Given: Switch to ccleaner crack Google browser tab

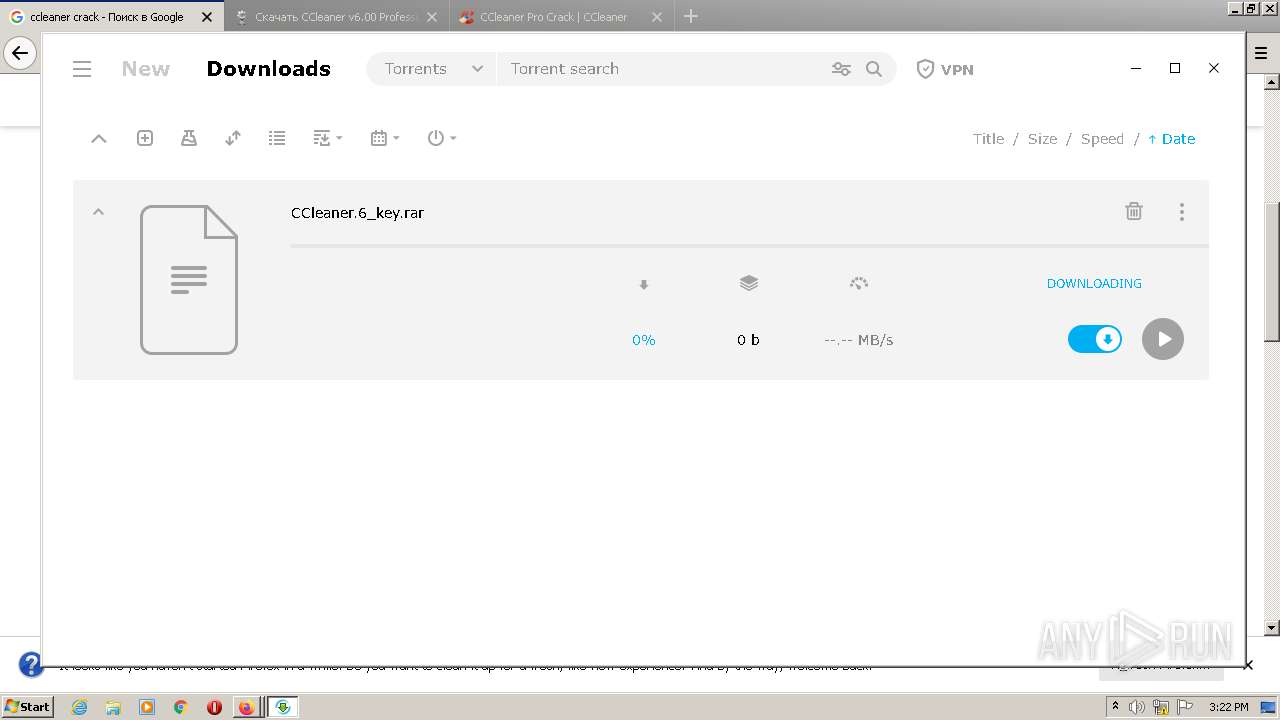Looking at the screenshot, I should (x=111, y=16).
